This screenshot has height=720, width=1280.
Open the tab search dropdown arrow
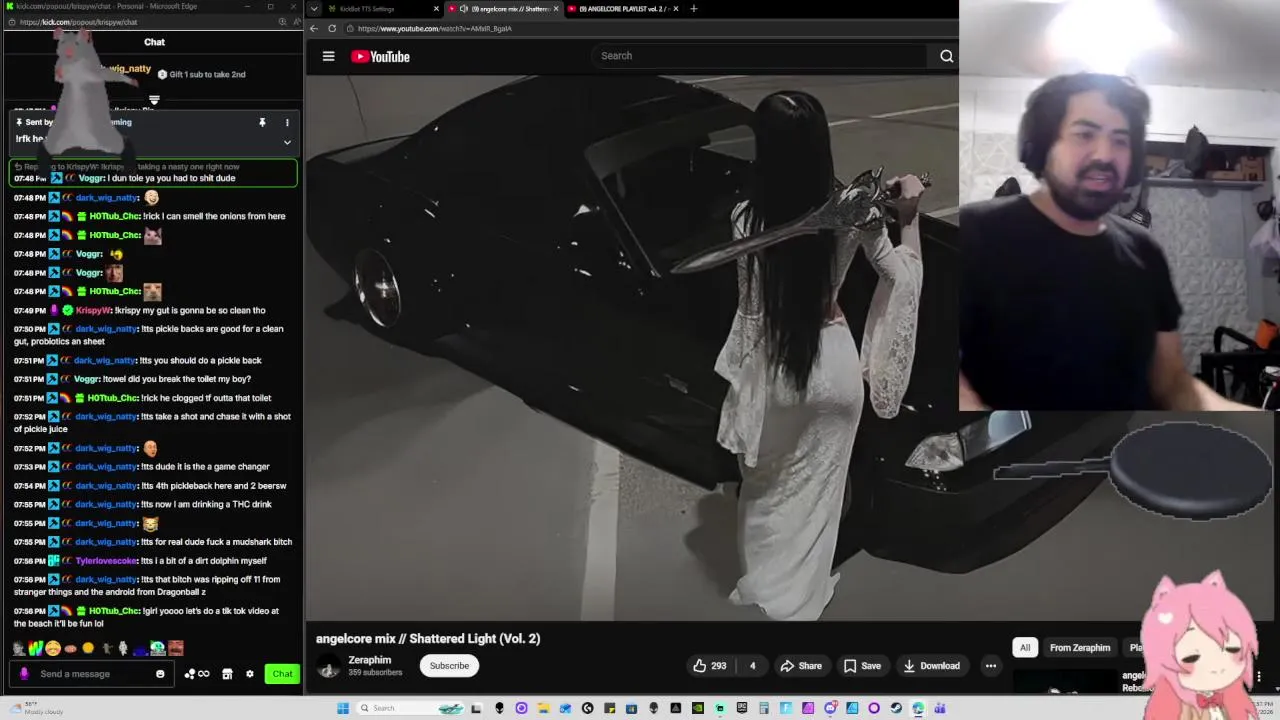[x=314, y=9]
